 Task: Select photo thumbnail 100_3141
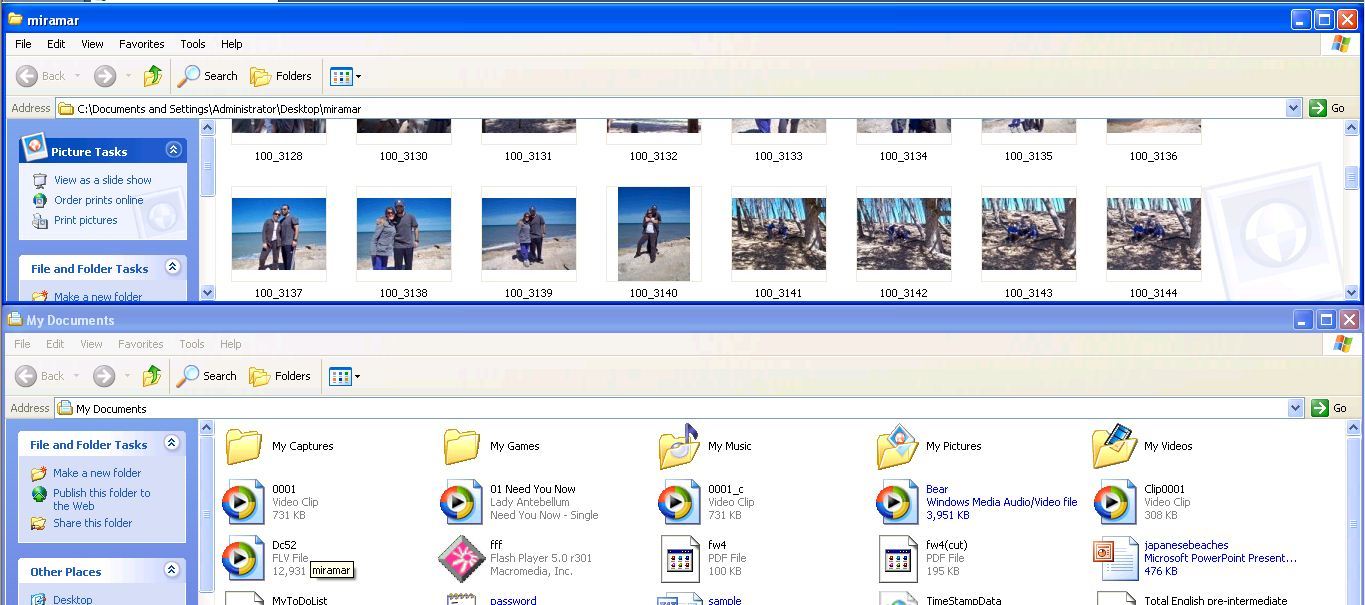pyautogui.click(x=778, y=234)
